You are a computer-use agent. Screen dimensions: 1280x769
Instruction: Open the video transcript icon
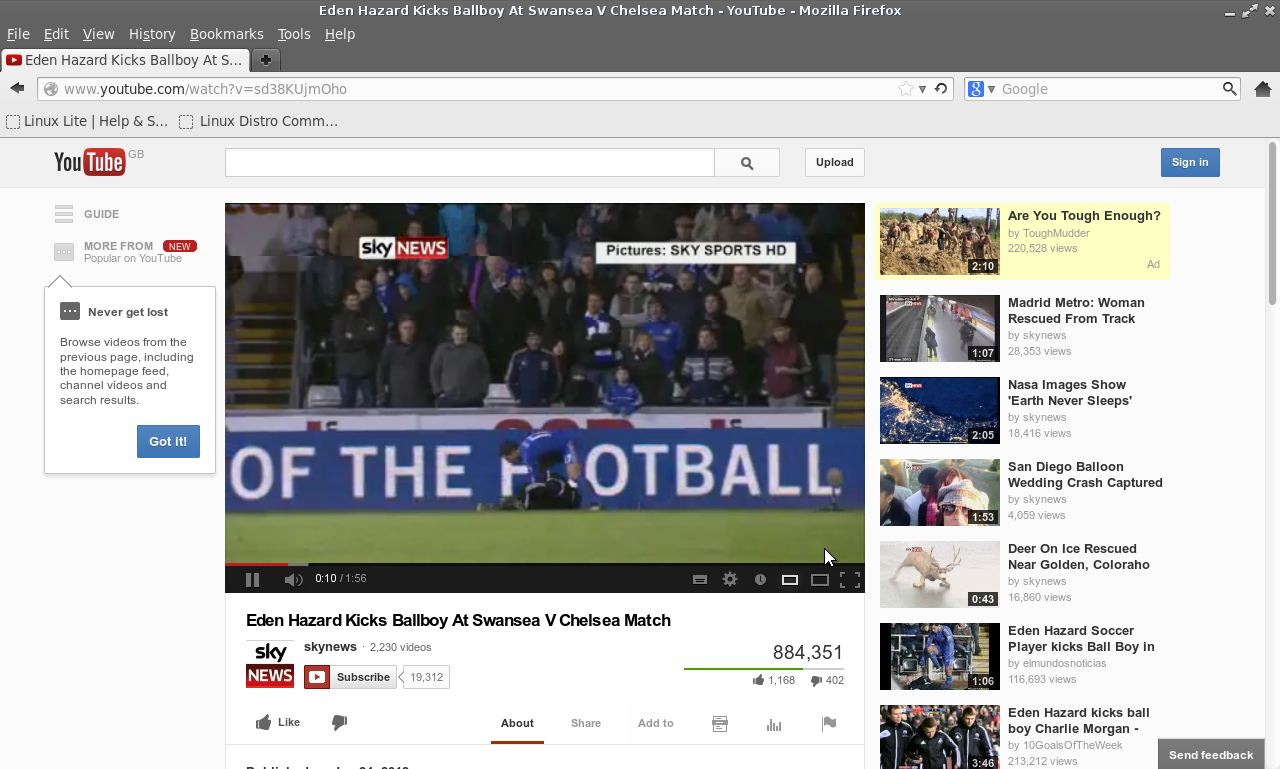720,724
